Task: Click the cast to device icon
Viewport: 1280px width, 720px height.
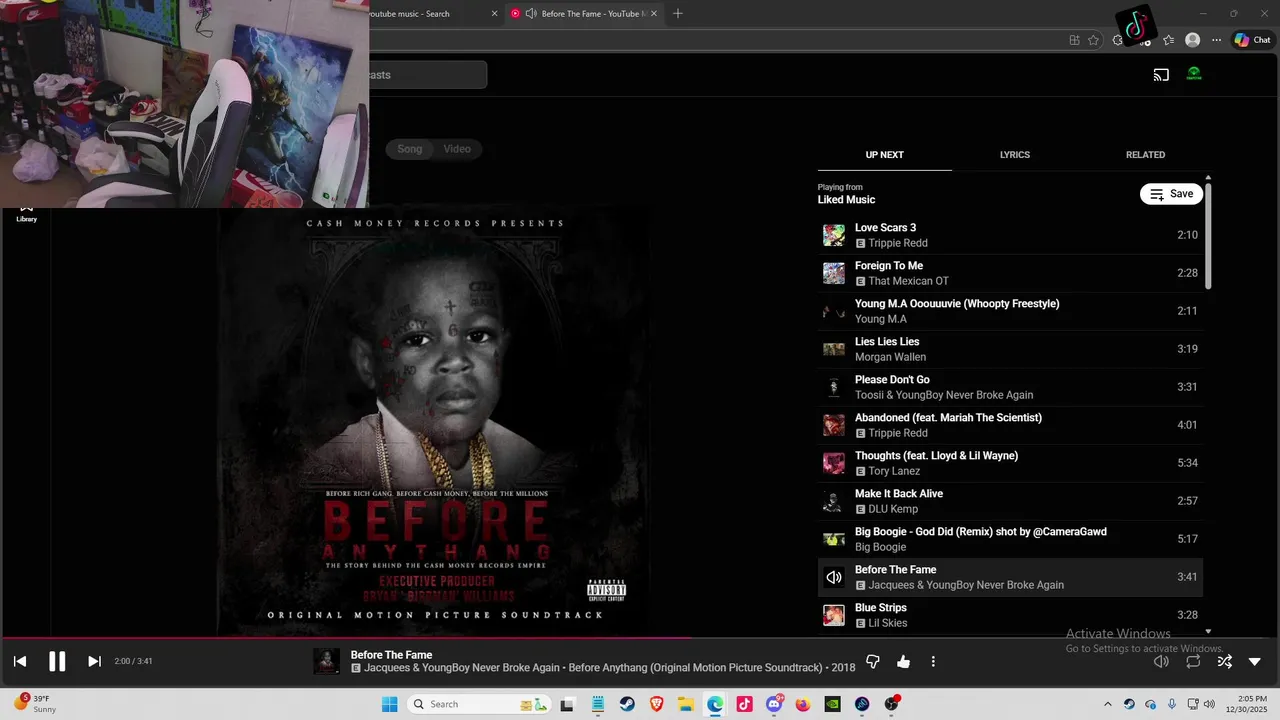Action: [x=1161, y=74]
